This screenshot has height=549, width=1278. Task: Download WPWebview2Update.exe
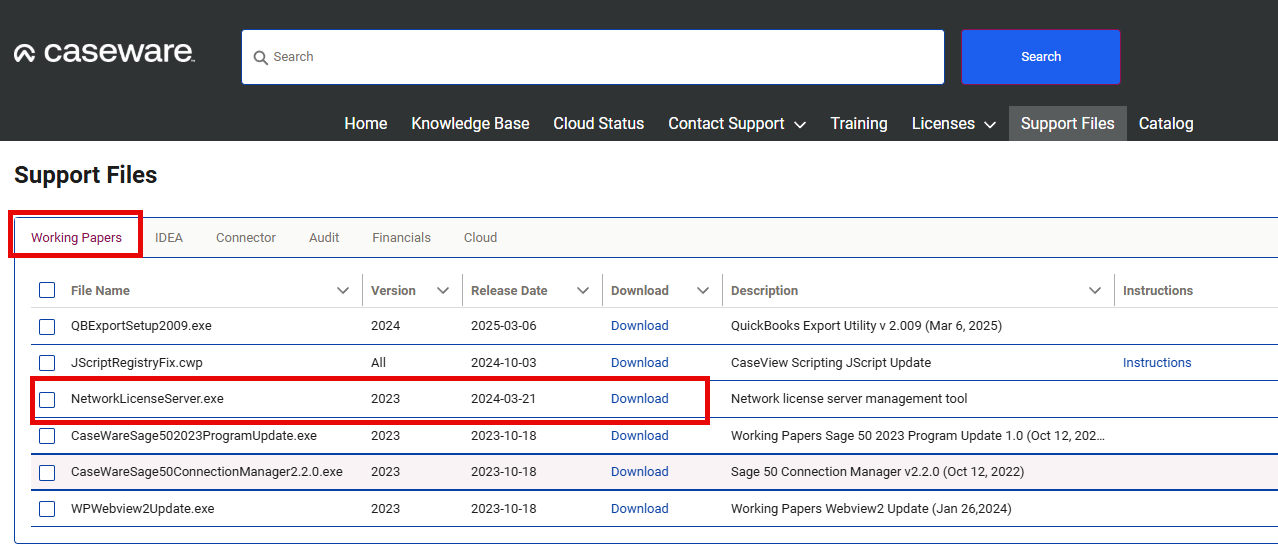click(x=640, y=509)
